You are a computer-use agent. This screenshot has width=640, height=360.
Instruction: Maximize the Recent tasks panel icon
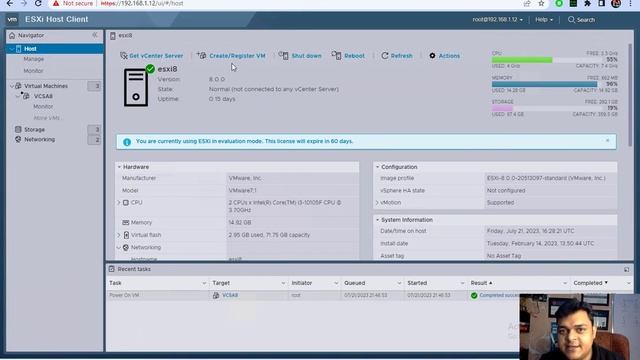point(627,269)
